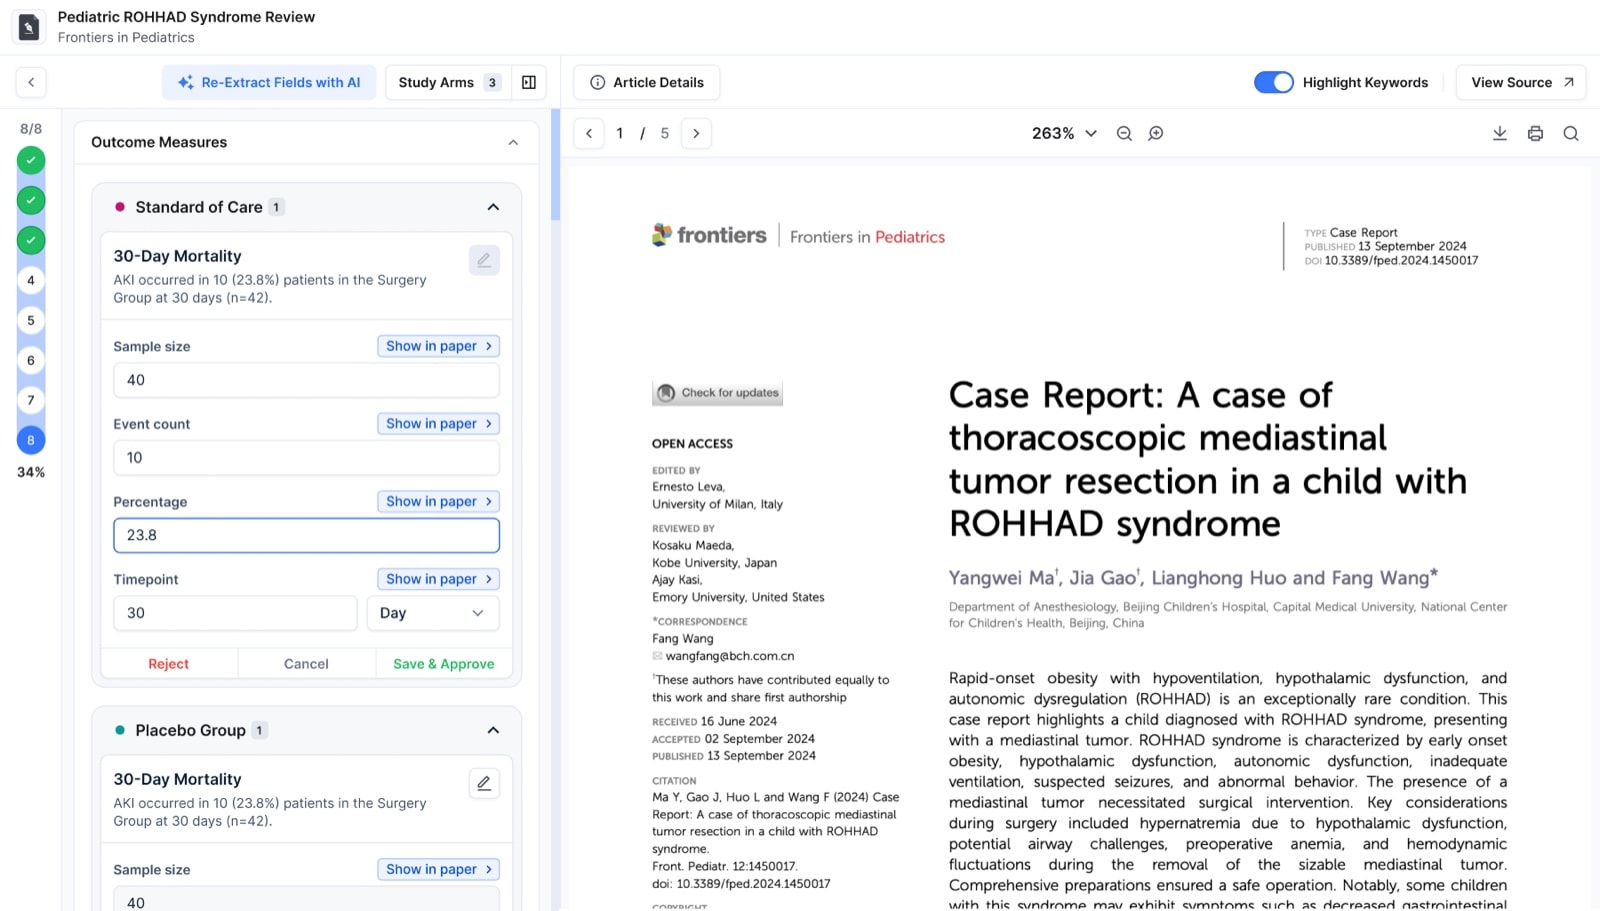Click email wangfang@bch.com.cn in PDF
The image size is (1600, 911).
point(730,656)
